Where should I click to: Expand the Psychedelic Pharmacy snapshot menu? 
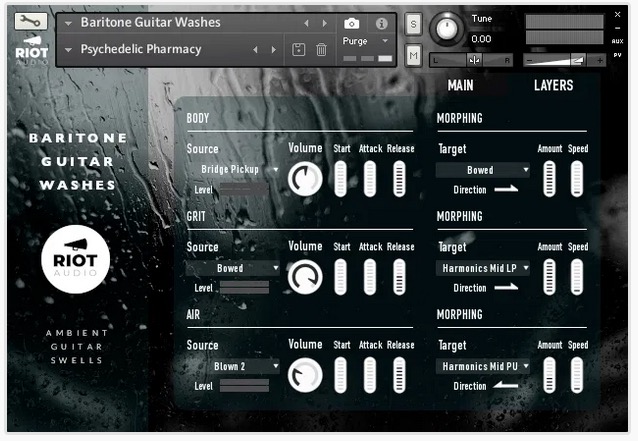point(68,50)
